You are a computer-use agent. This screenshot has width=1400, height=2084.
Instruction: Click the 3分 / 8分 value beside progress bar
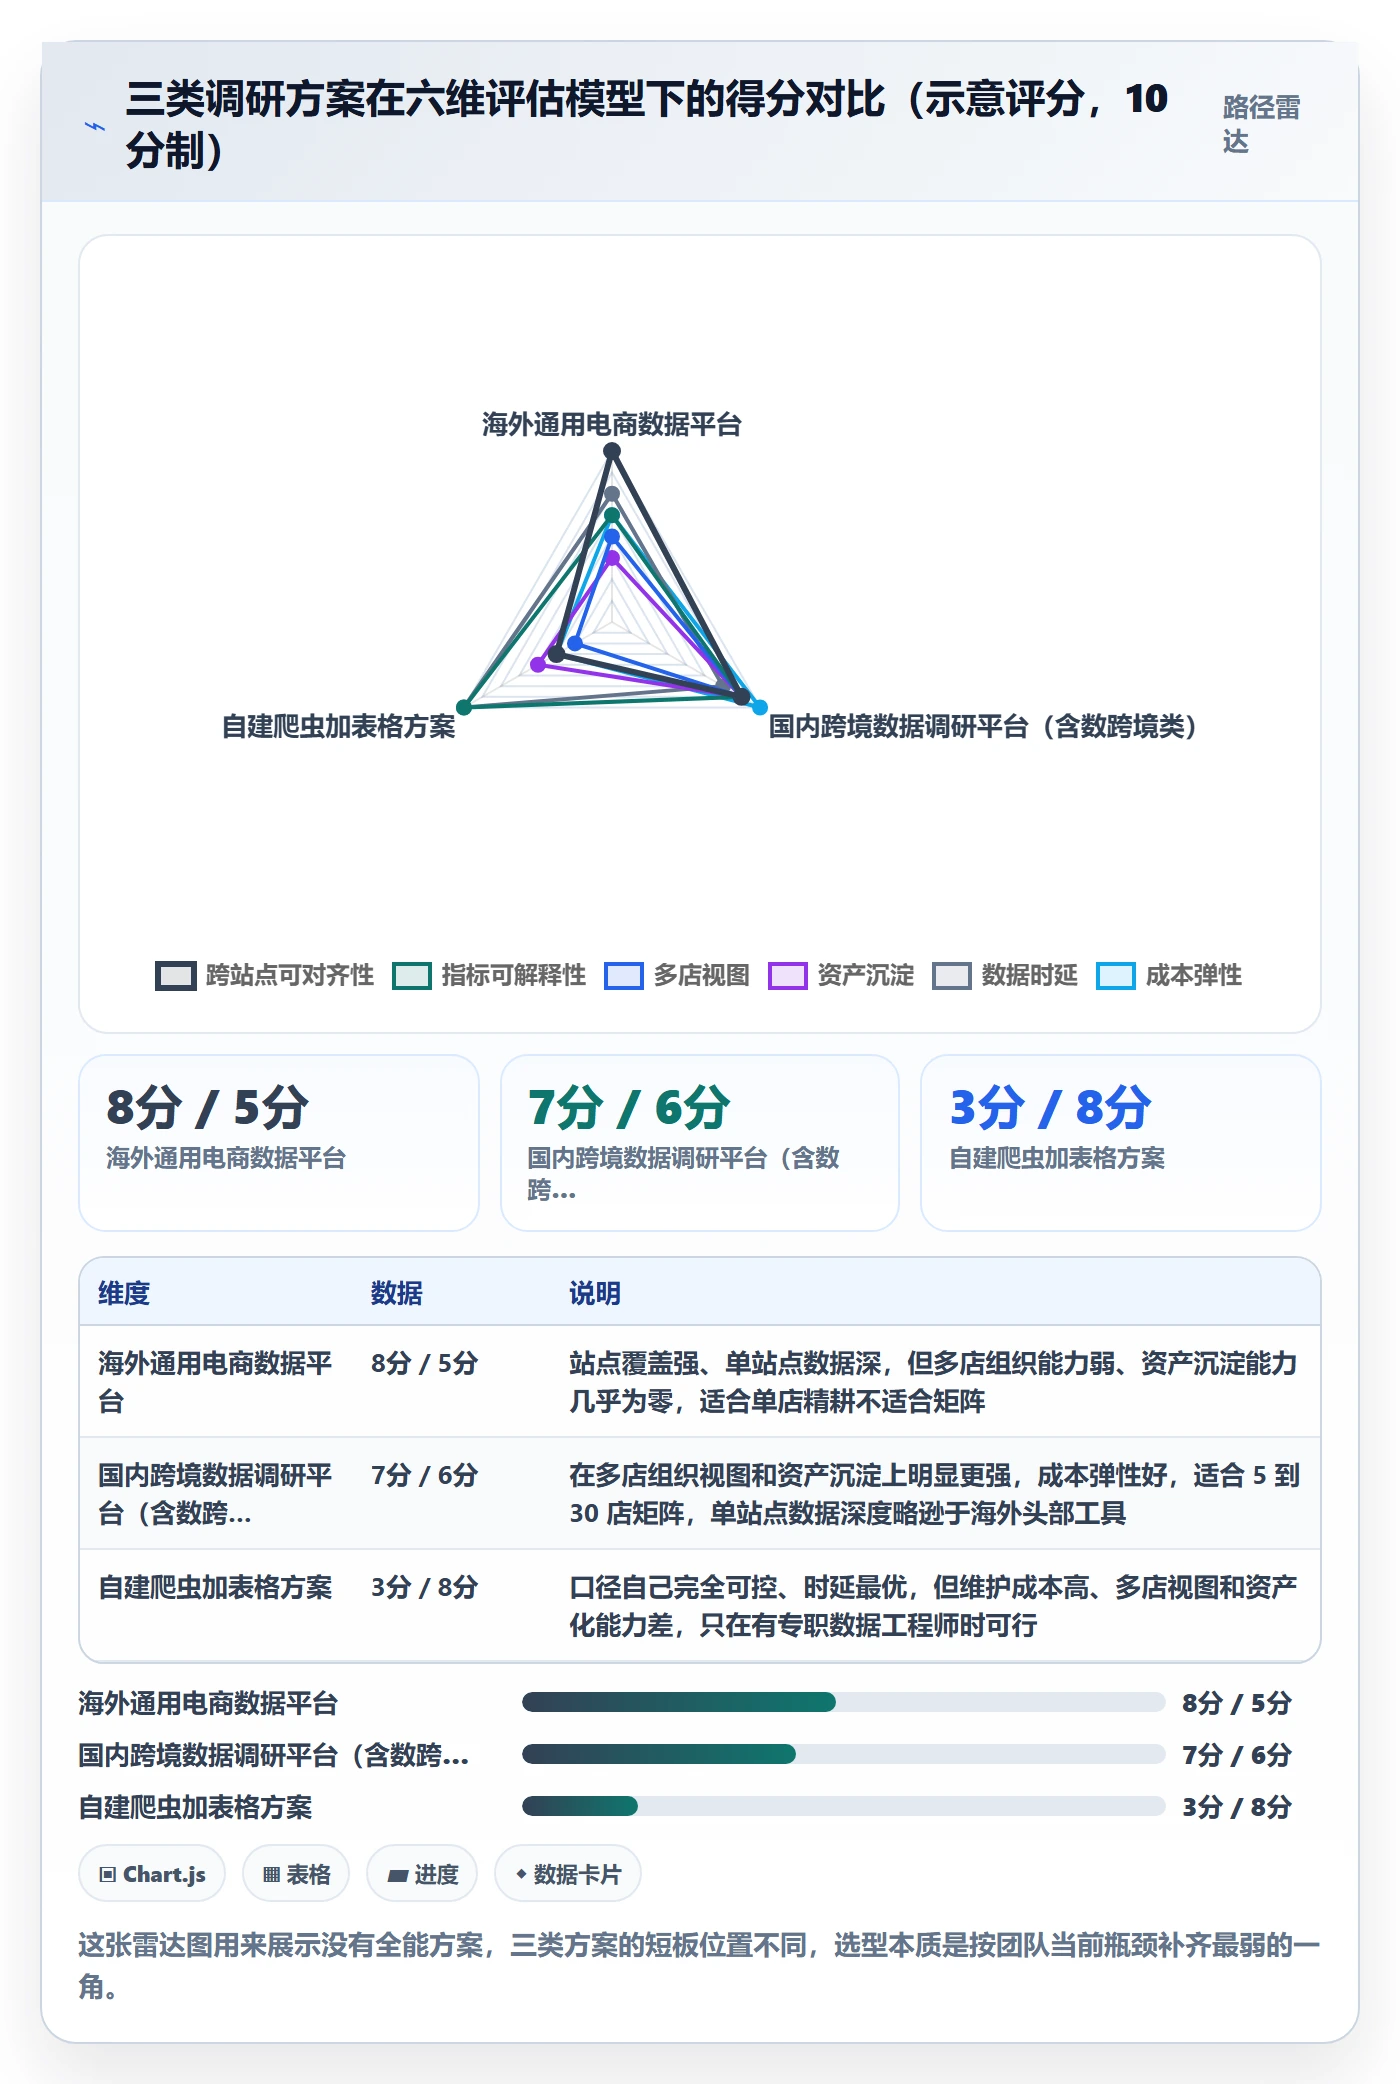tap(1237, 1806)
